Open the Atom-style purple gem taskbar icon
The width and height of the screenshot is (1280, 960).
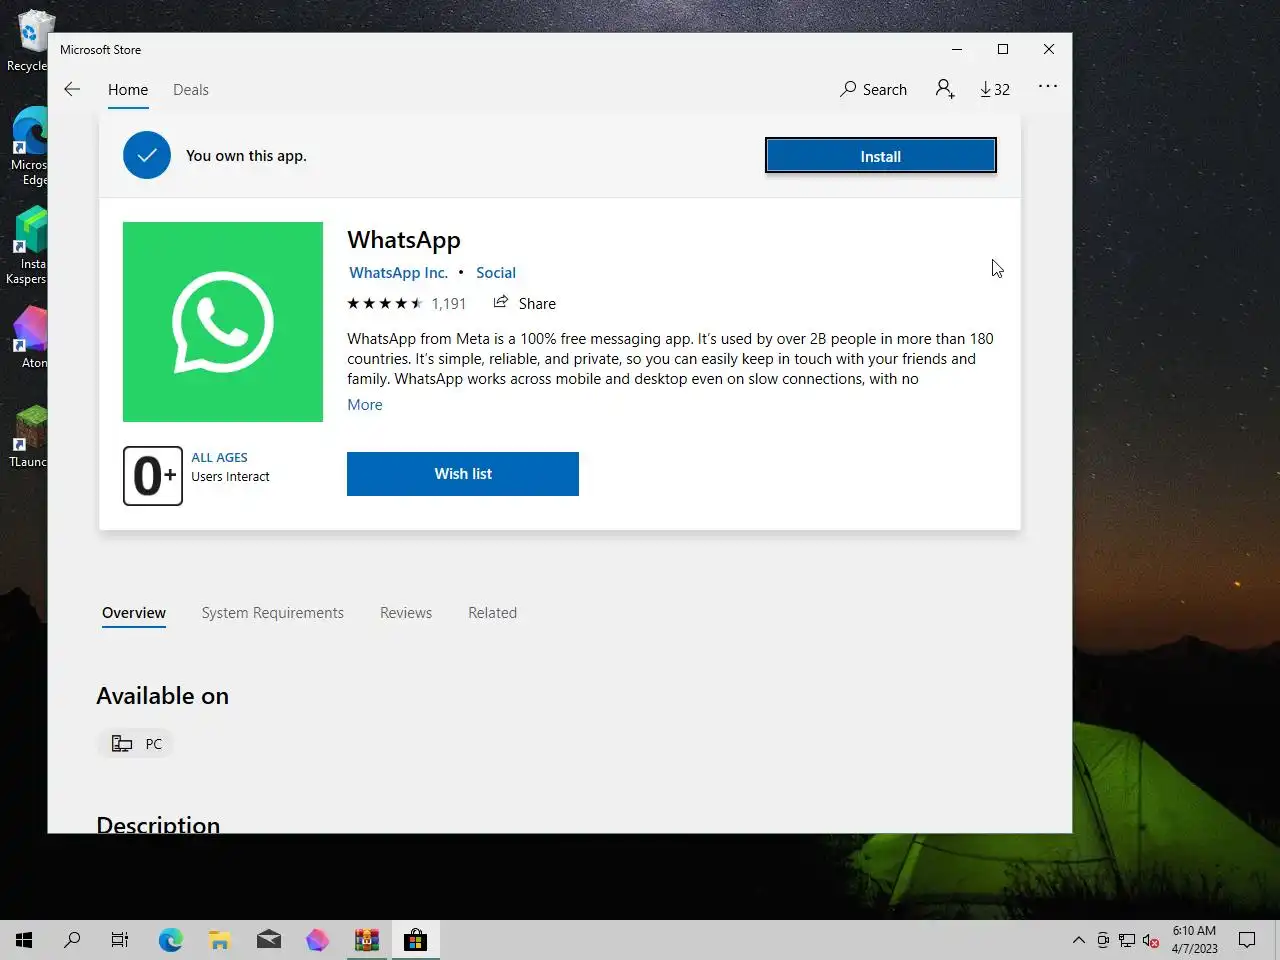317,940
